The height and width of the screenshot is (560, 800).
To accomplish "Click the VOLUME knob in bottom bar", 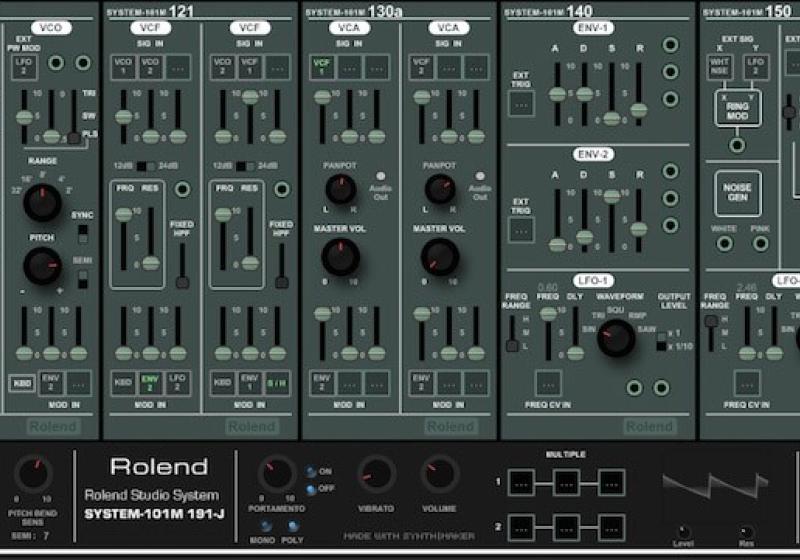I will [x=440, y=474].
